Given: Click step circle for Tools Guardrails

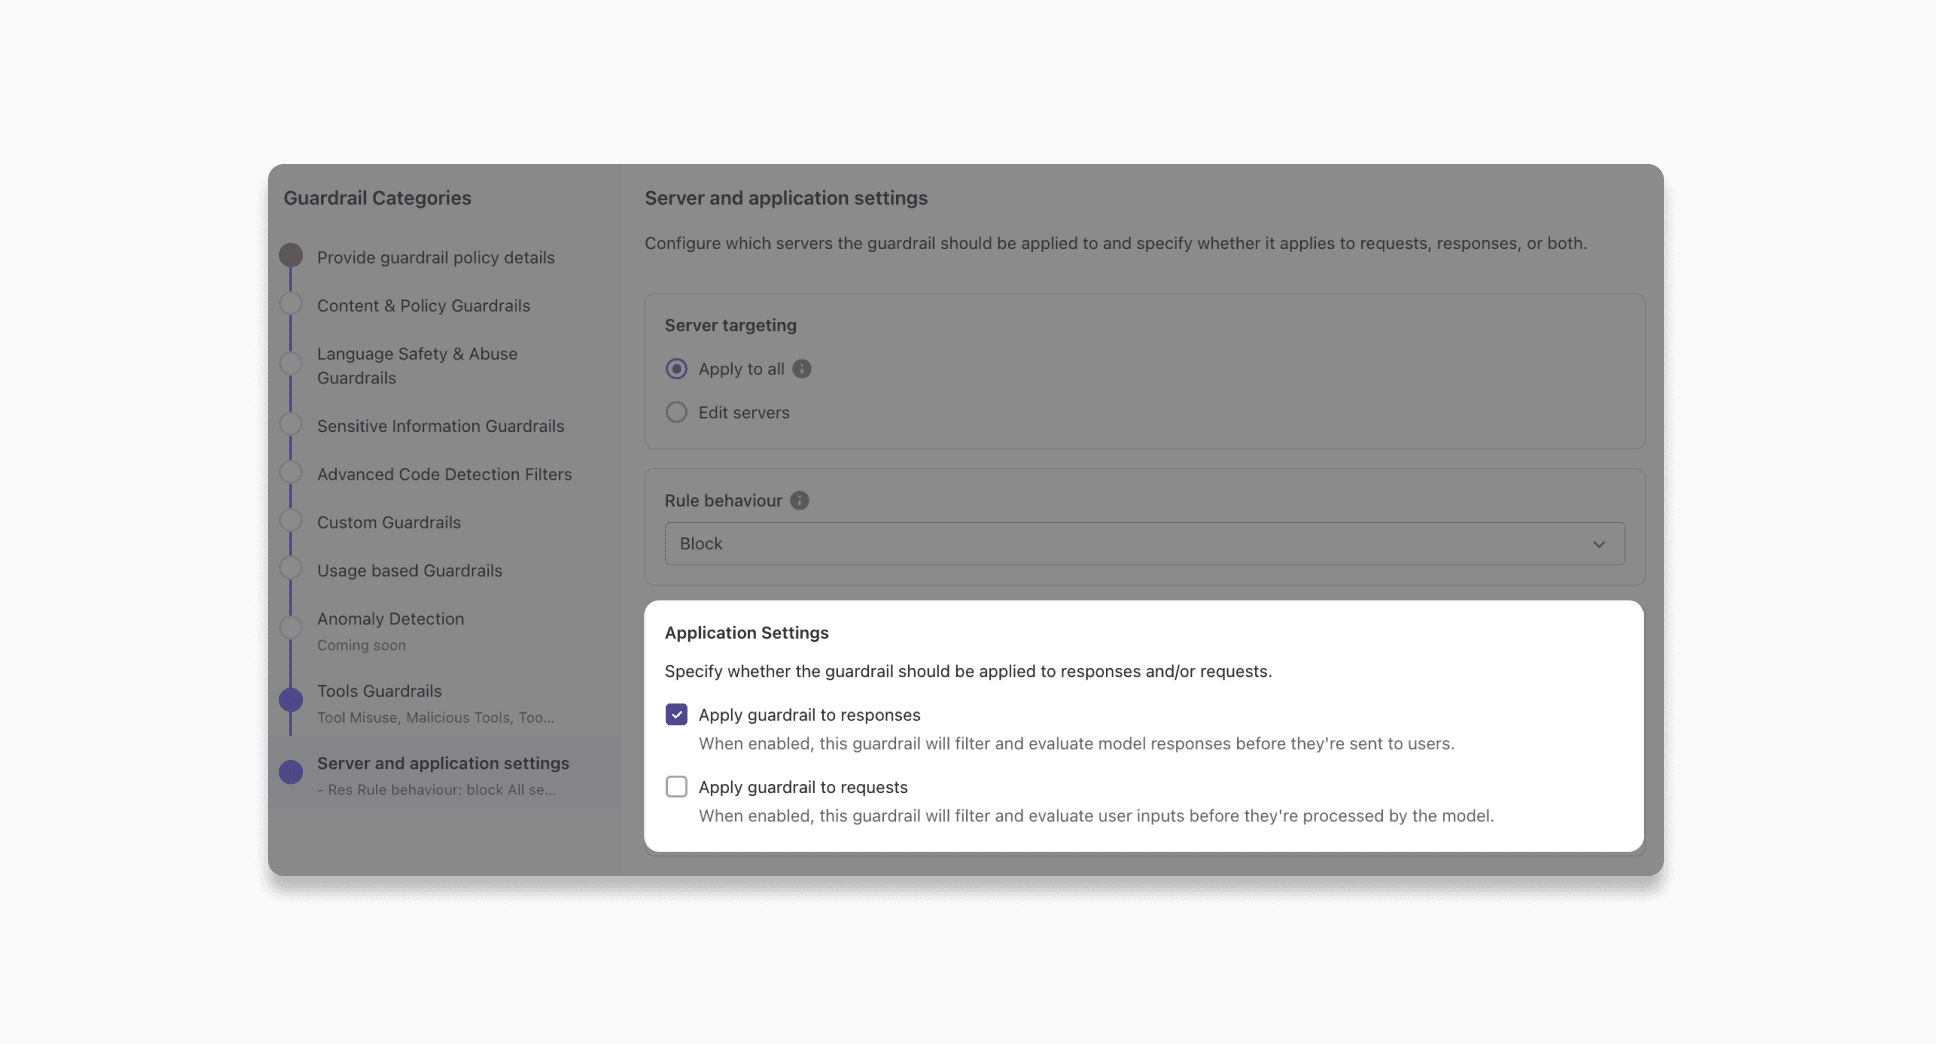Looking at the screenshot, I should tap(291, 700).
